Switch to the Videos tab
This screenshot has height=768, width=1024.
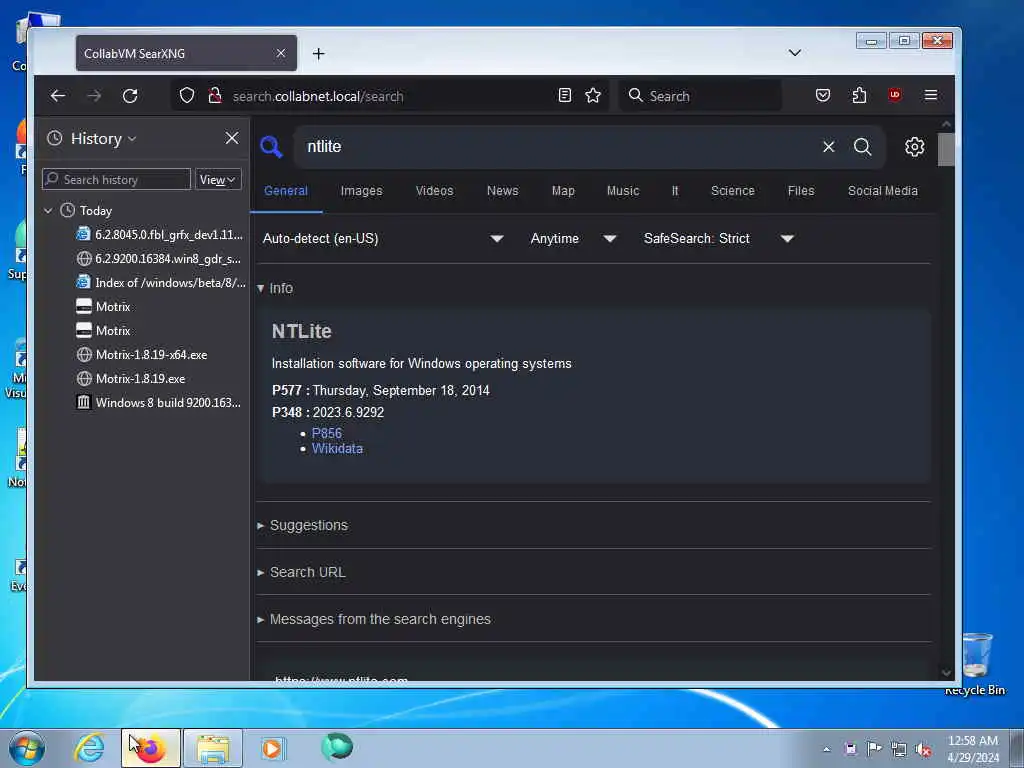pyautogui.click(x=434, y=191)
